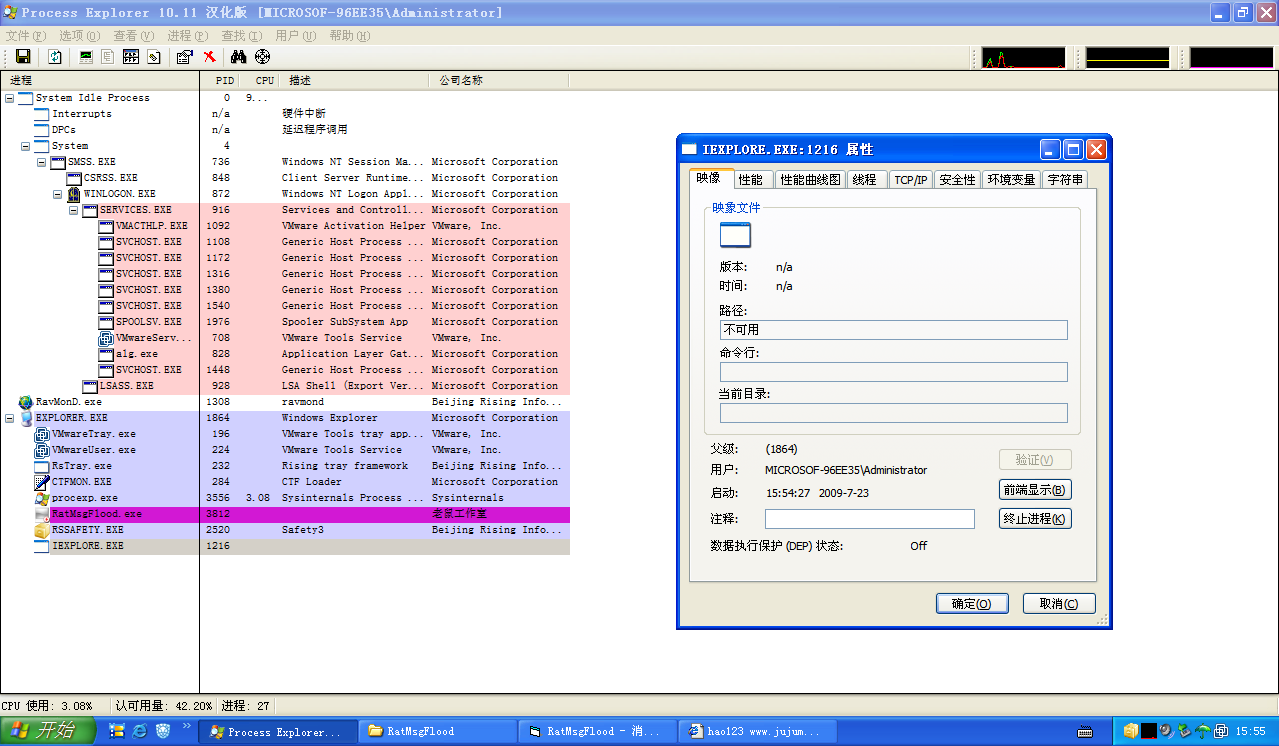Collapse the EXPLORER.EXE tree node
The height and width of the screenshot is (746, 1279).
9,418
